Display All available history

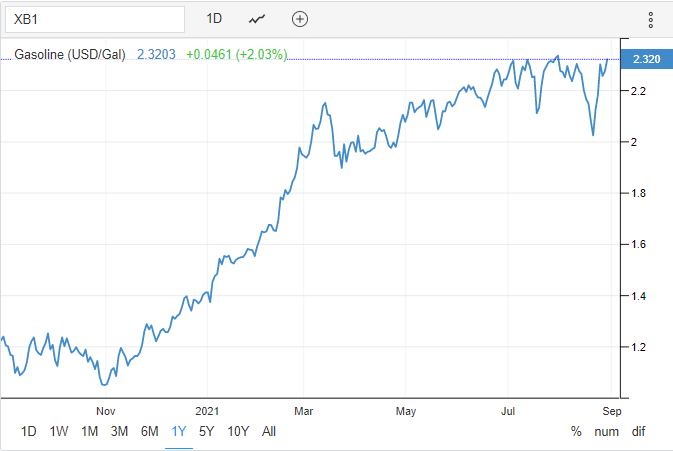tap(269, 431)
